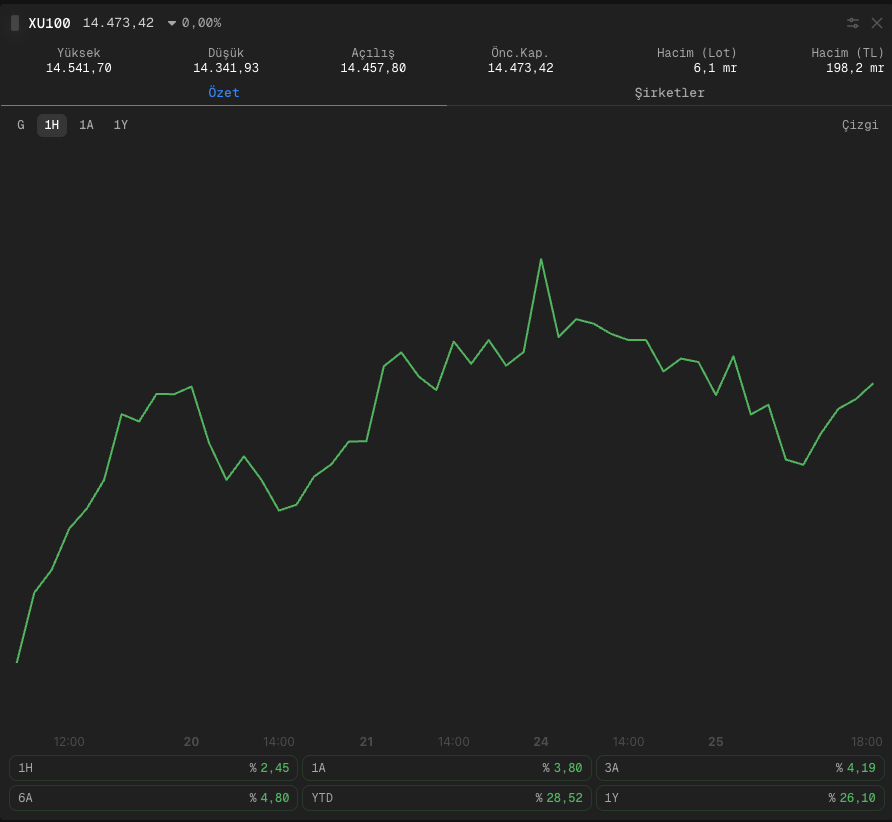The height and width of the screenshot is (822, 892).
Task: Click the 6A % 4,80 performance box
Action: click(x=153, y=798)
